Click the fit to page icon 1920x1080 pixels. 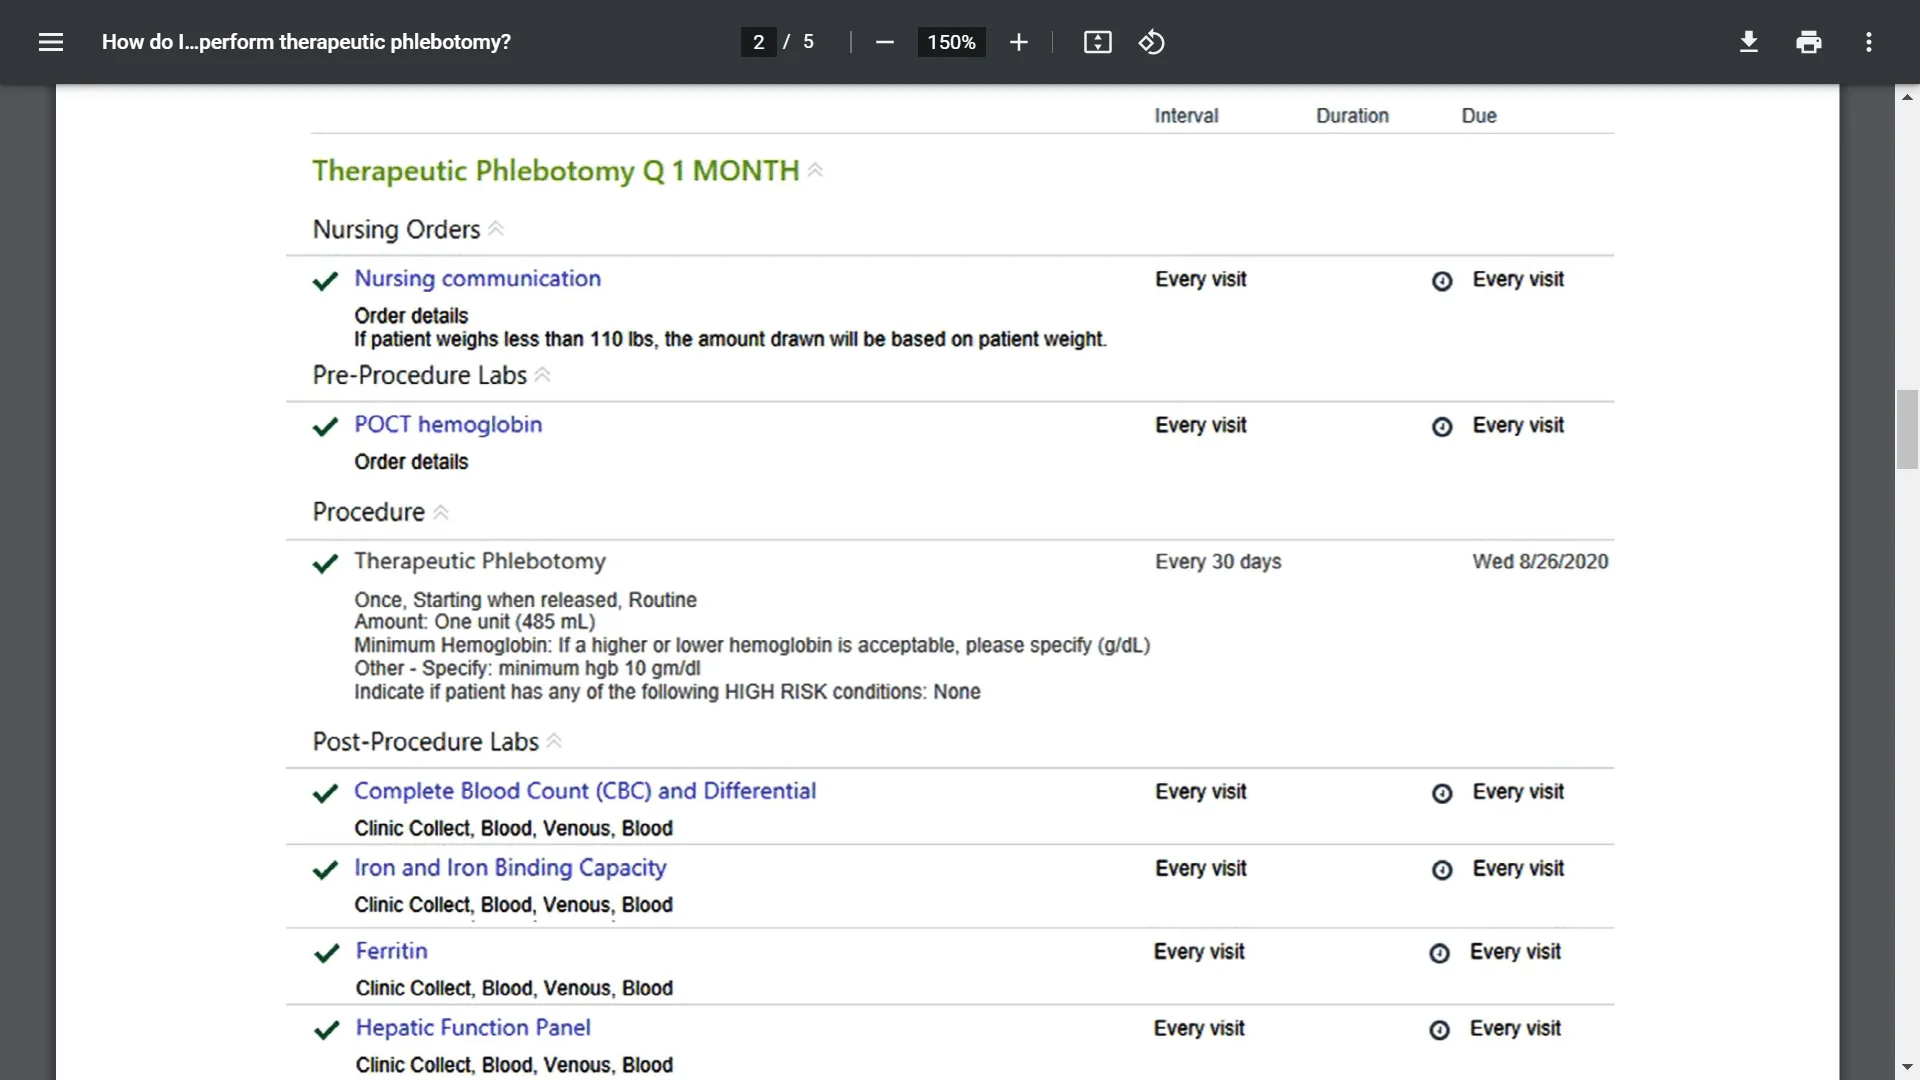1097,42
